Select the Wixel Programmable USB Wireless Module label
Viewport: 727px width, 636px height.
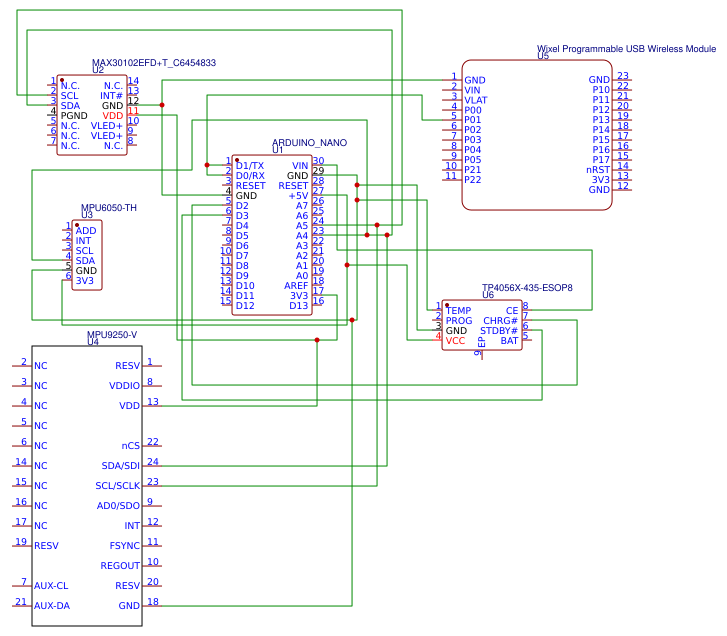(626, 49)
